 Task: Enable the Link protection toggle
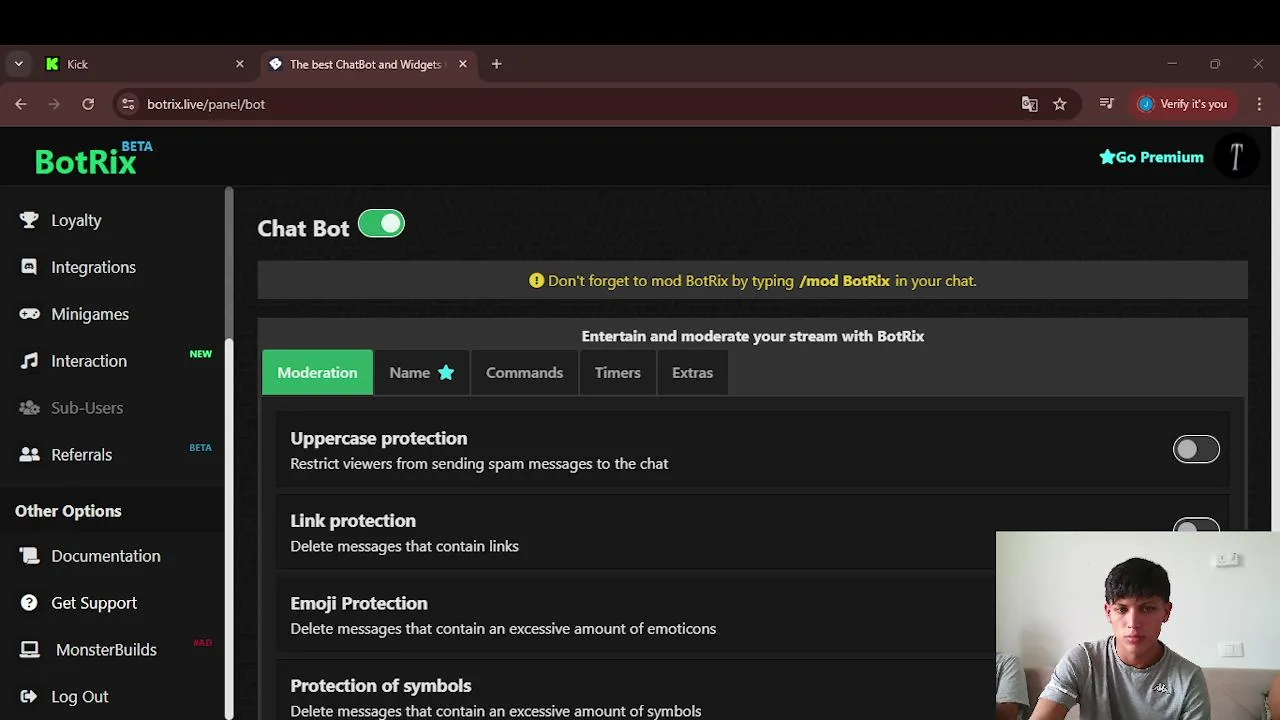[1196, 526]
